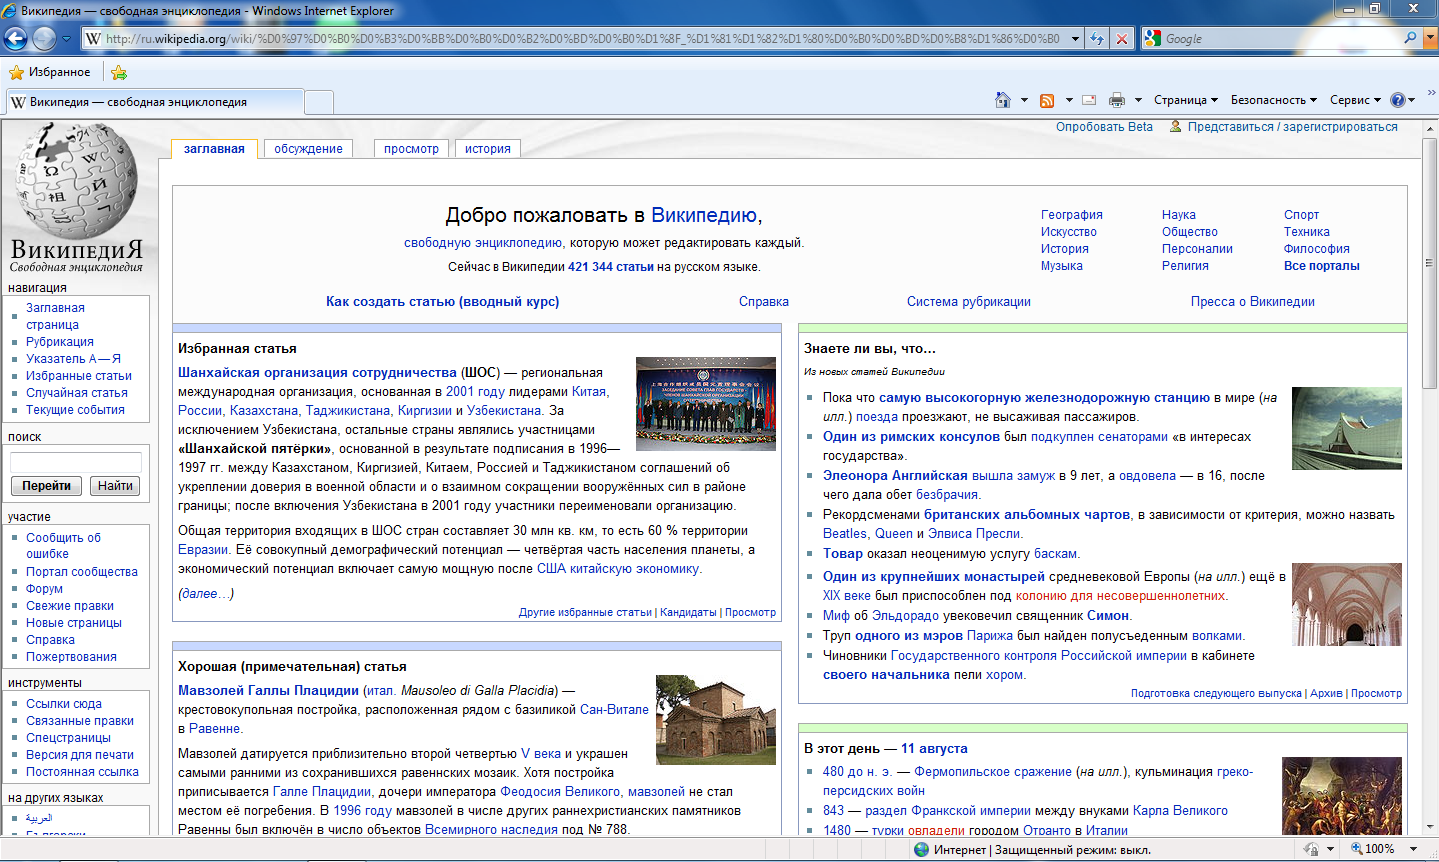Click the browser Back arrow button
The height and width of the screenshot is (862, 1439).
point(16,39)
